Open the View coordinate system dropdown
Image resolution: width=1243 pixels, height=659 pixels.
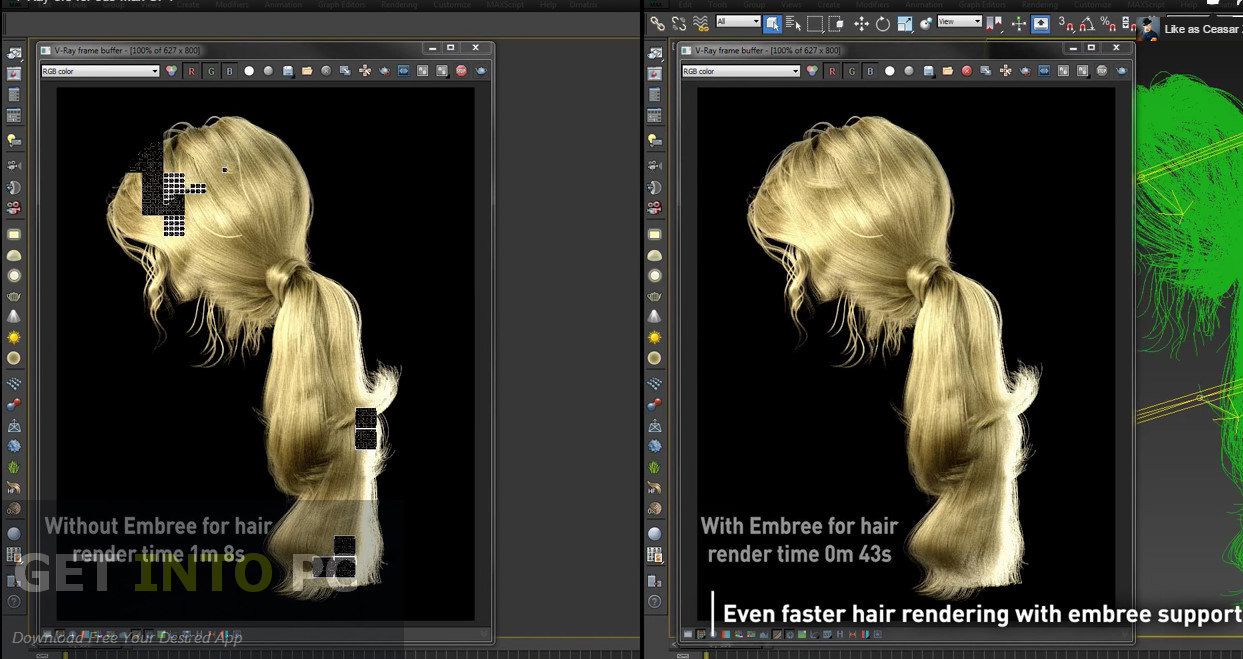click(x=960, y=21)
